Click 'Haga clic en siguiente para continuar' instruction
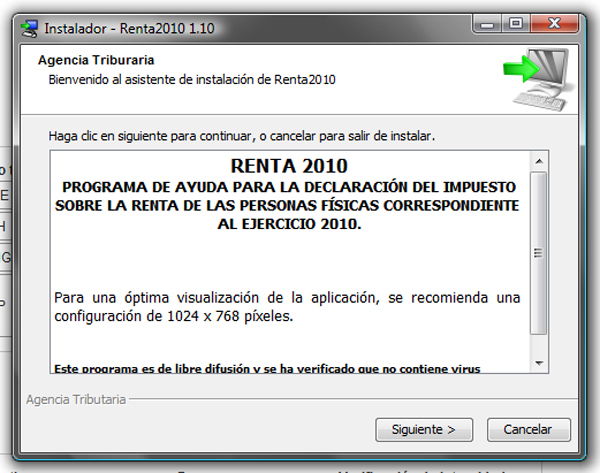 (242, 136)
